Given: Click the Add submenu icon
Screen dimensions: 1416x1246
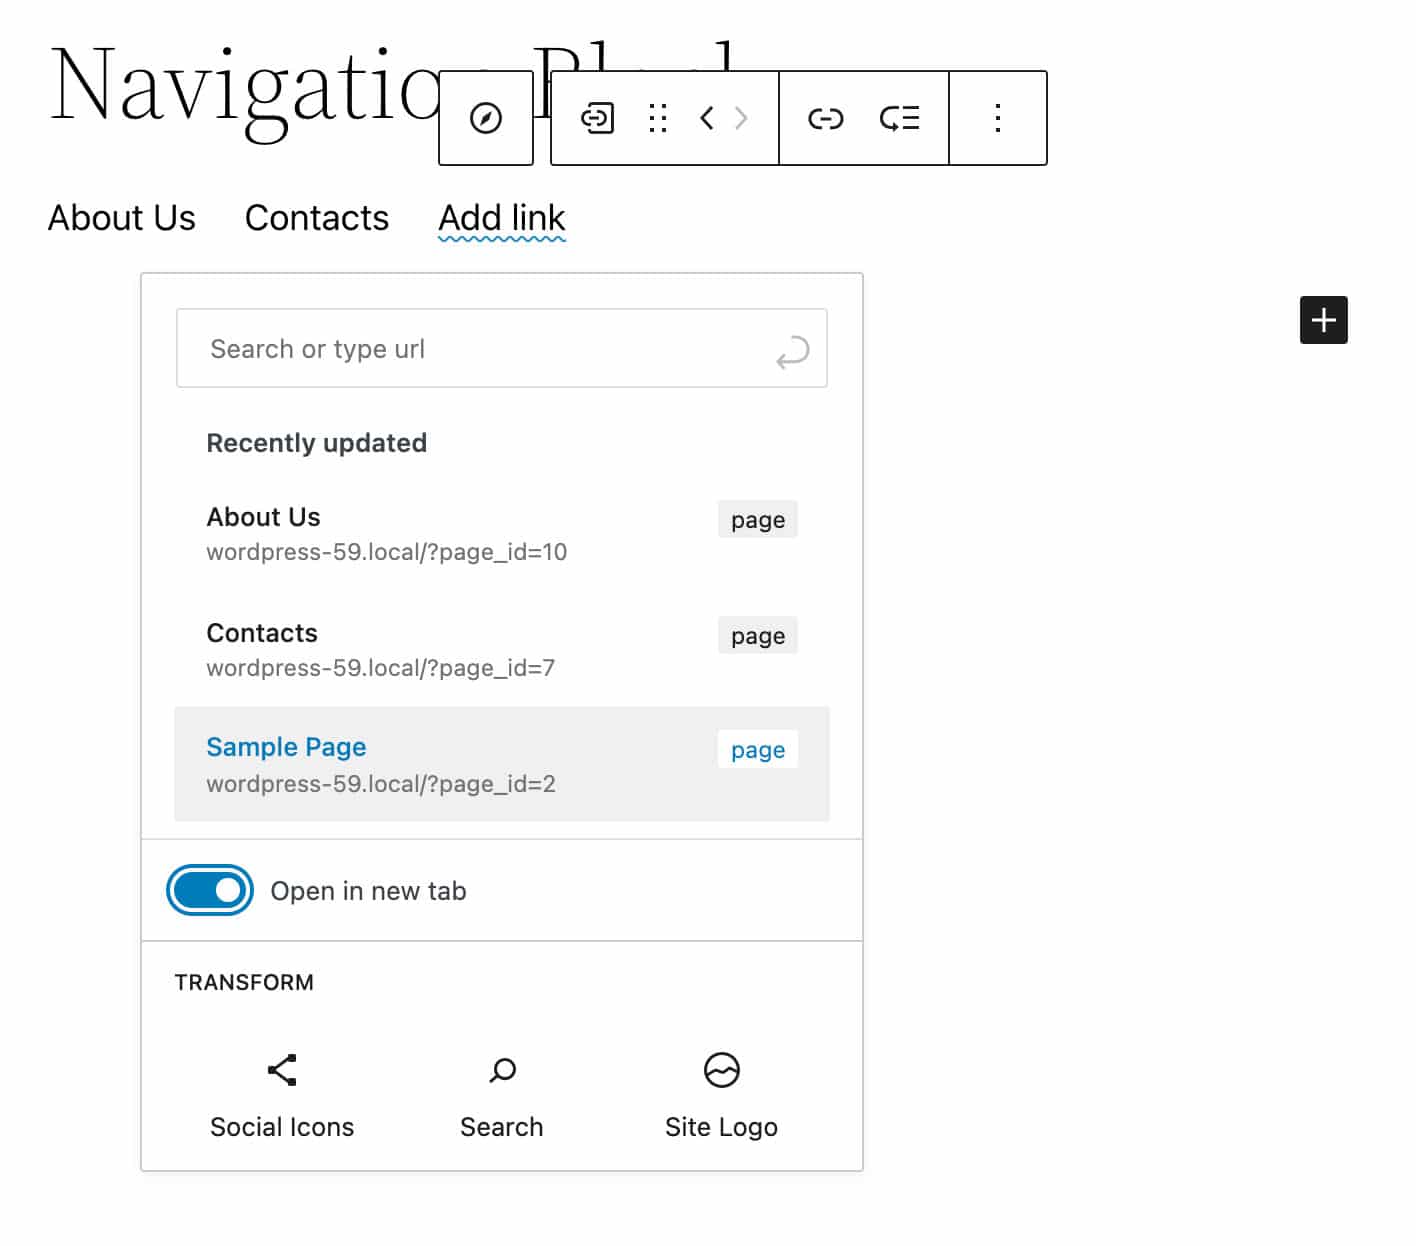Looking at the screenshot, I should (899, 118).
